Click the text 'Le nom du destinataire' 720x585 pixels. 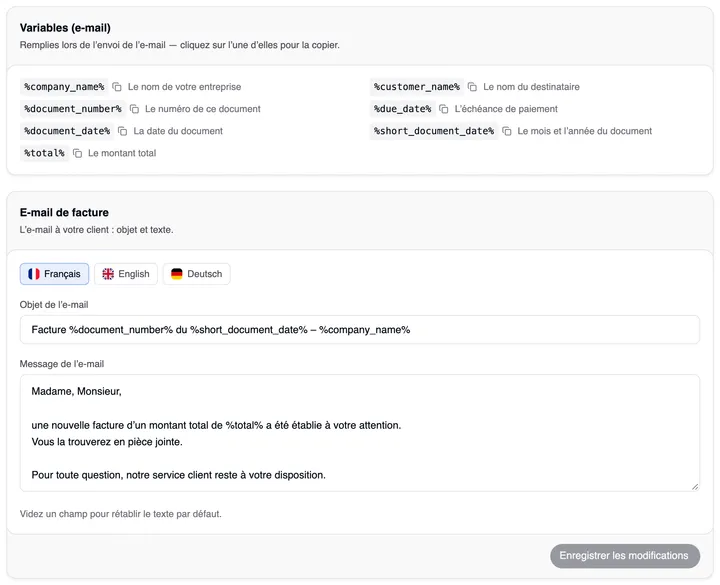pyautogui.click(x=531, y=87)
